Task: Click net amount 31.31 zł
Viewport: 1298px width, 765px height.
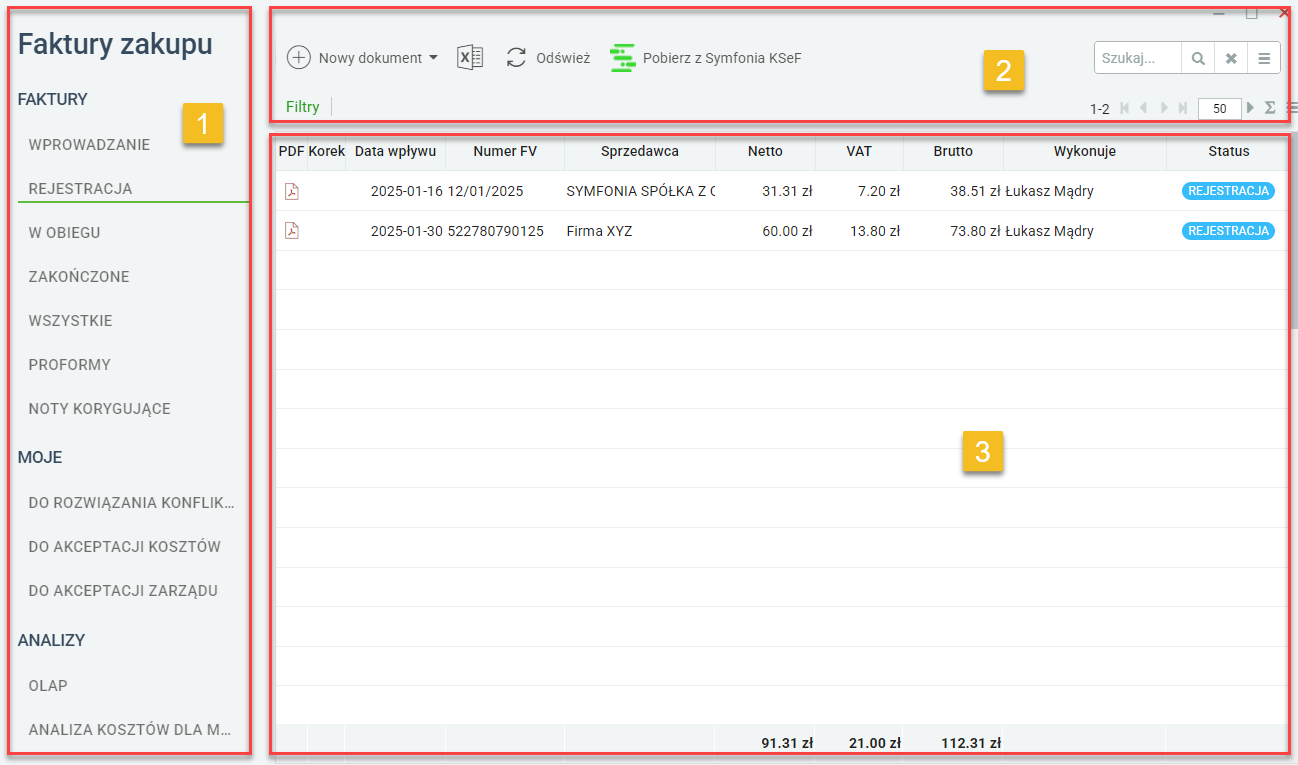Action: point(787,191)
